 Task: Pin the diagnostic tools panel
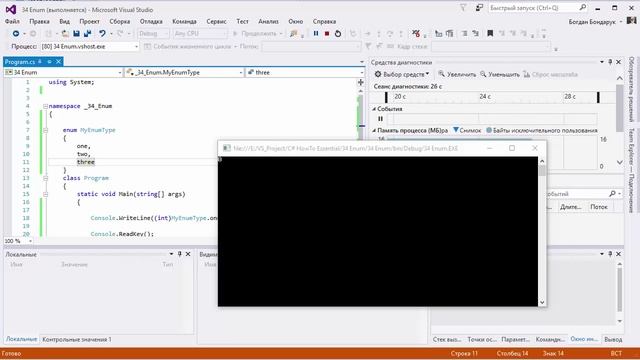pos(610,62)
